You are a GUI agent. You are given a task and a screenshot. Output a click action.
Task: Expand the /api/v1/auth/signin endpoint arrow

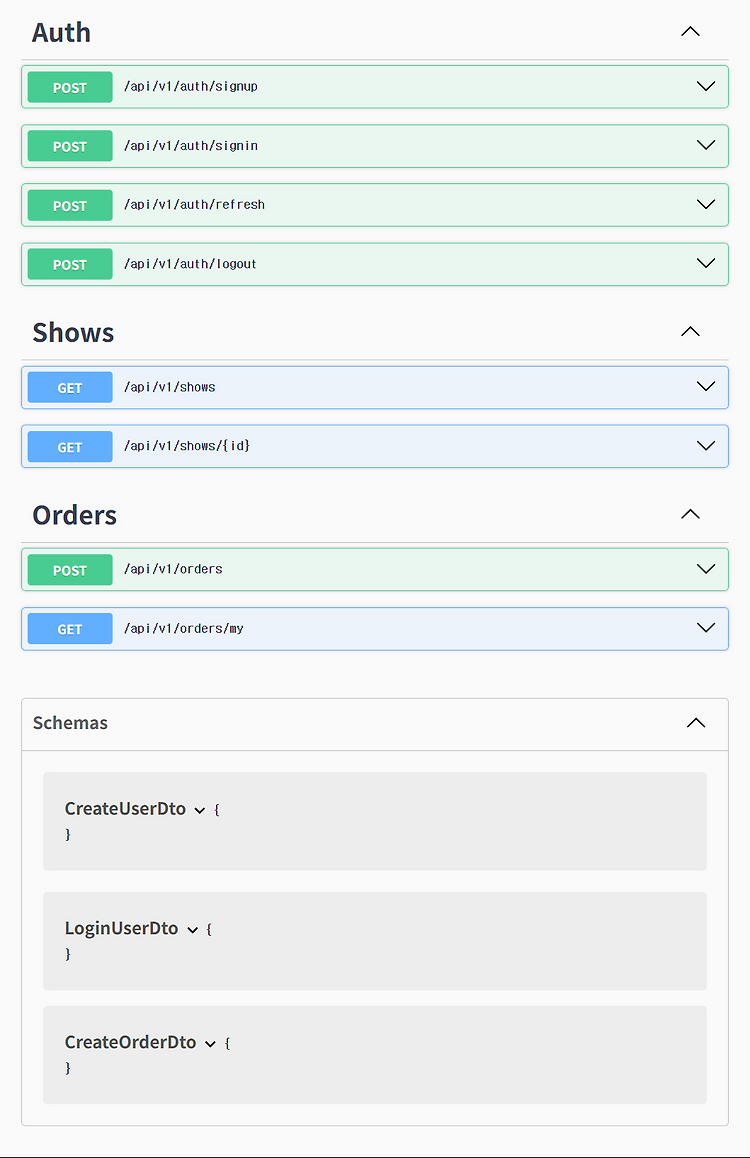click(706, 145)
